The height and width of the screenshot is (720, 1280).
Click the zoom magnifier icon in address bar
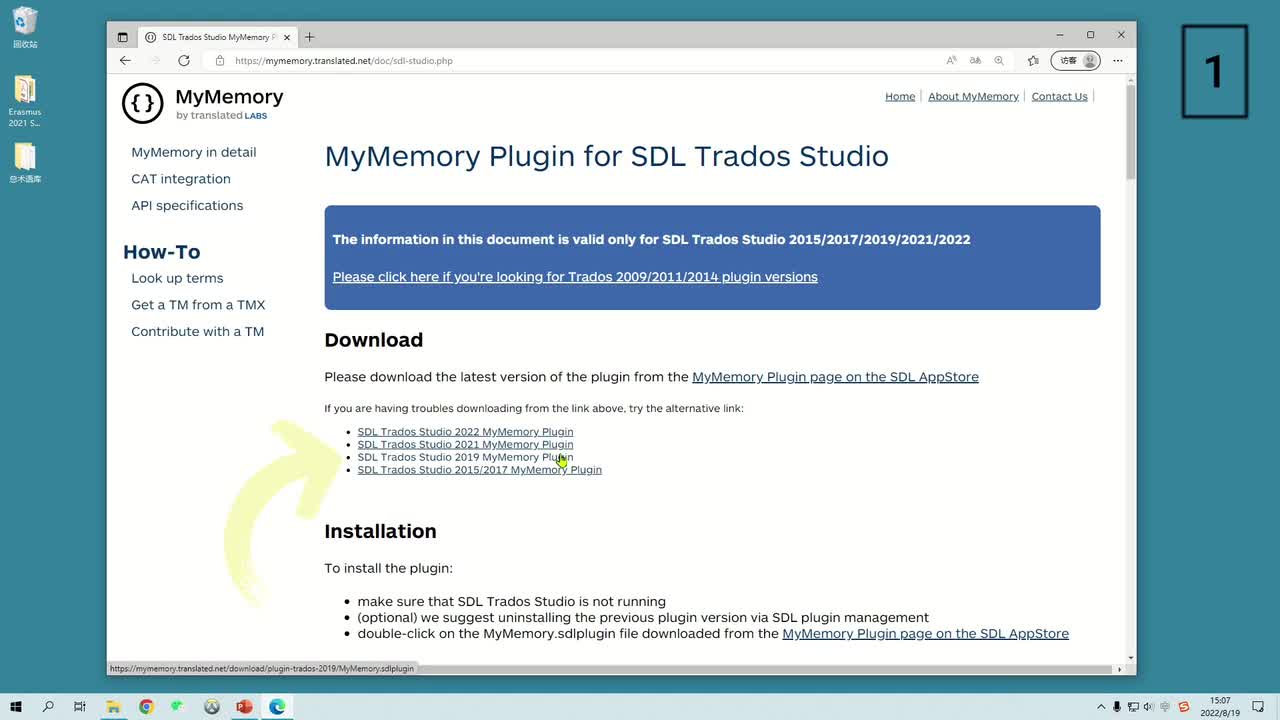coord(998,61)
